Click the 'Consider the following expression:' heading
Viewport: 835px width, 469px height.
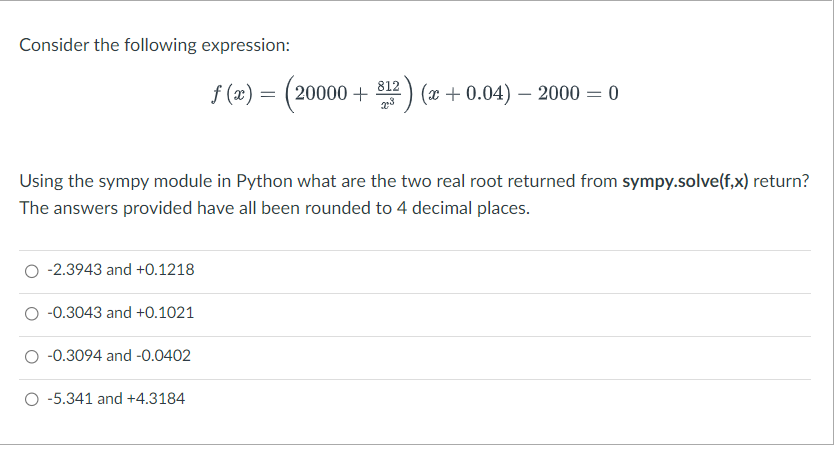click(x=155, y=45)
